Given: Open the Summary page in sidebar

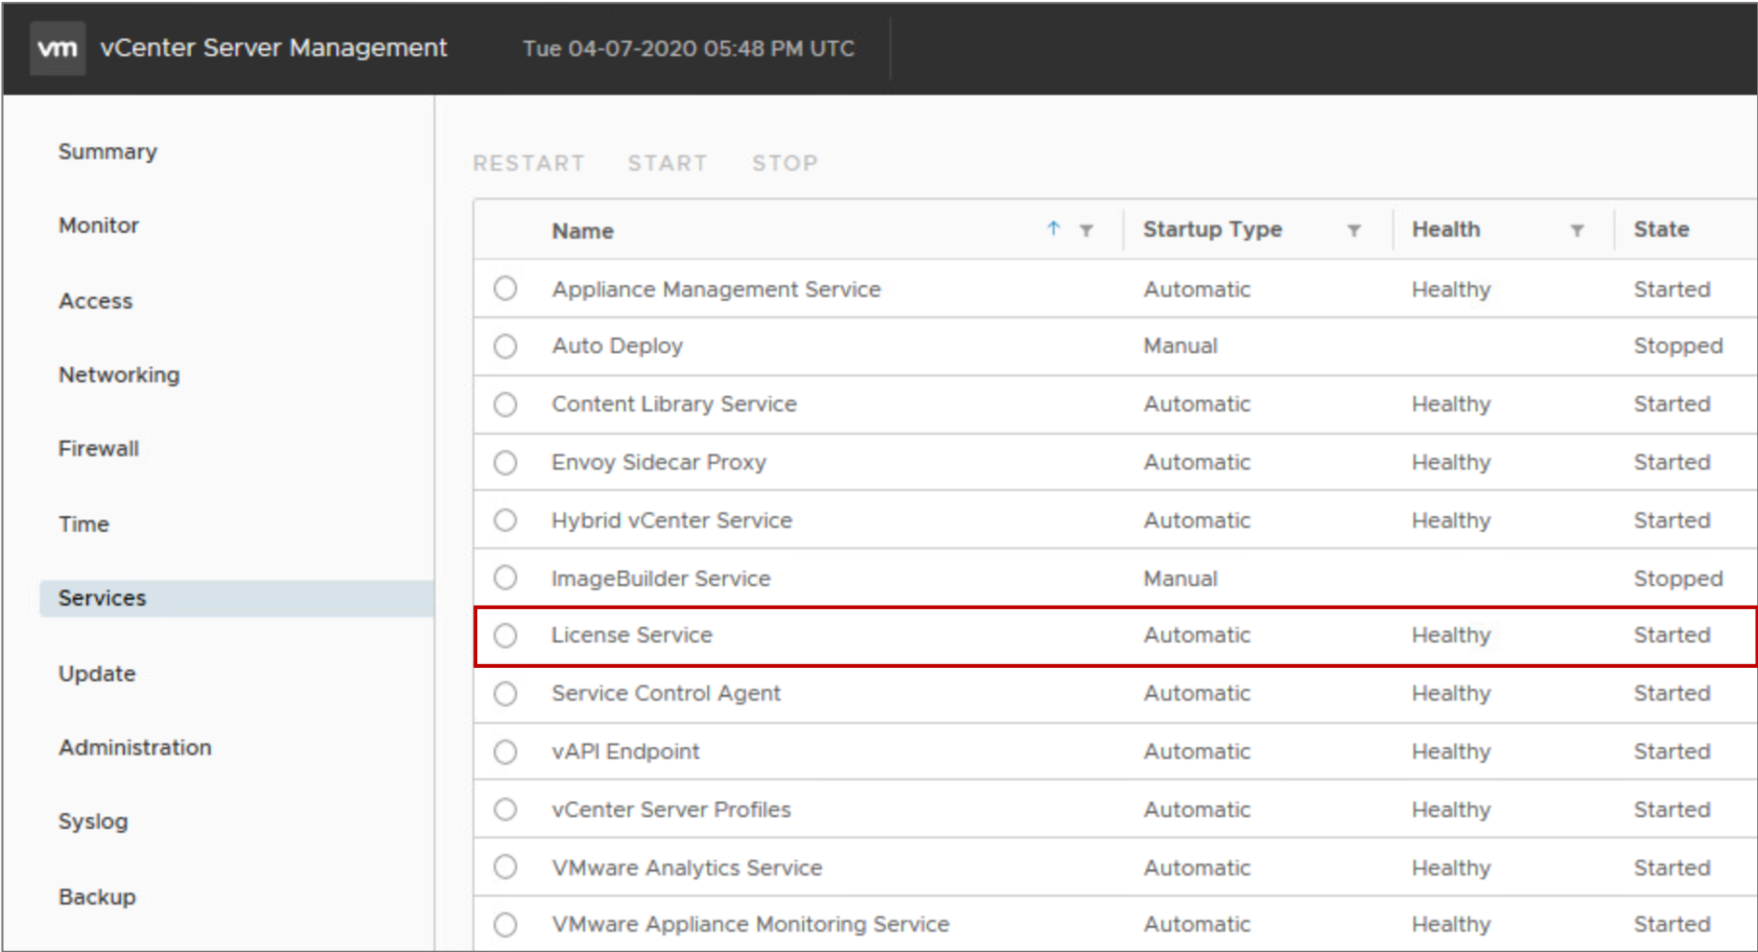Looking at the screenshot, I should coord(108,151).
